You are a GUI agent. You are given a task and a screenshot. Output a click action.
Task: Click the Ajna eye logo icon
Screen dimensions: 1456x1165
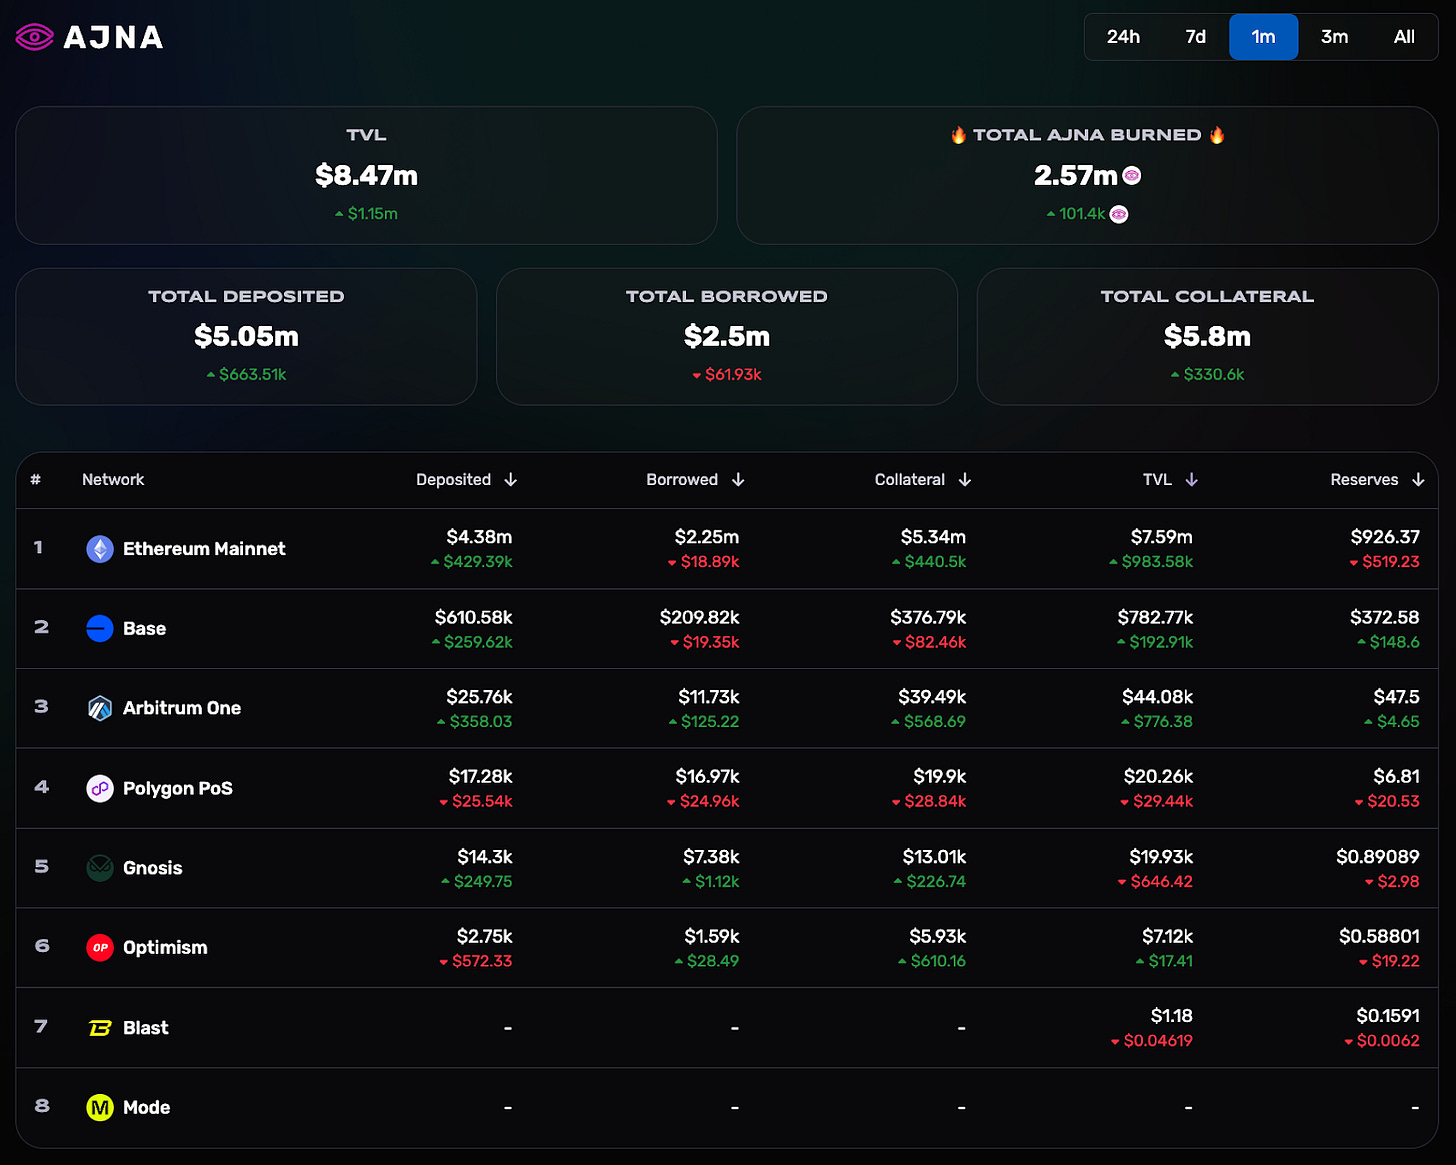(x=34, y=38)
